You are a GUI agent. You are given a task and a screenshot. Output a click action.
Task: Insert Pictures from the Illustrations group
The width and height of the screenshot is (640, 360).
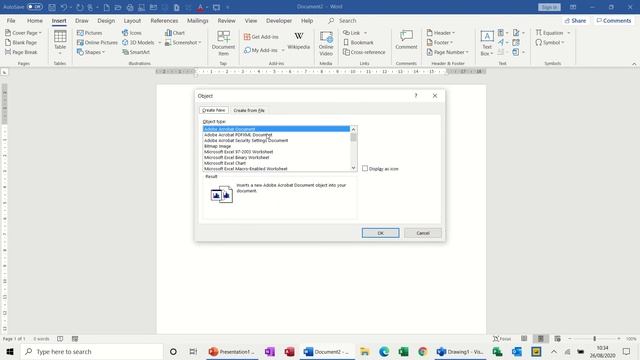89,33
